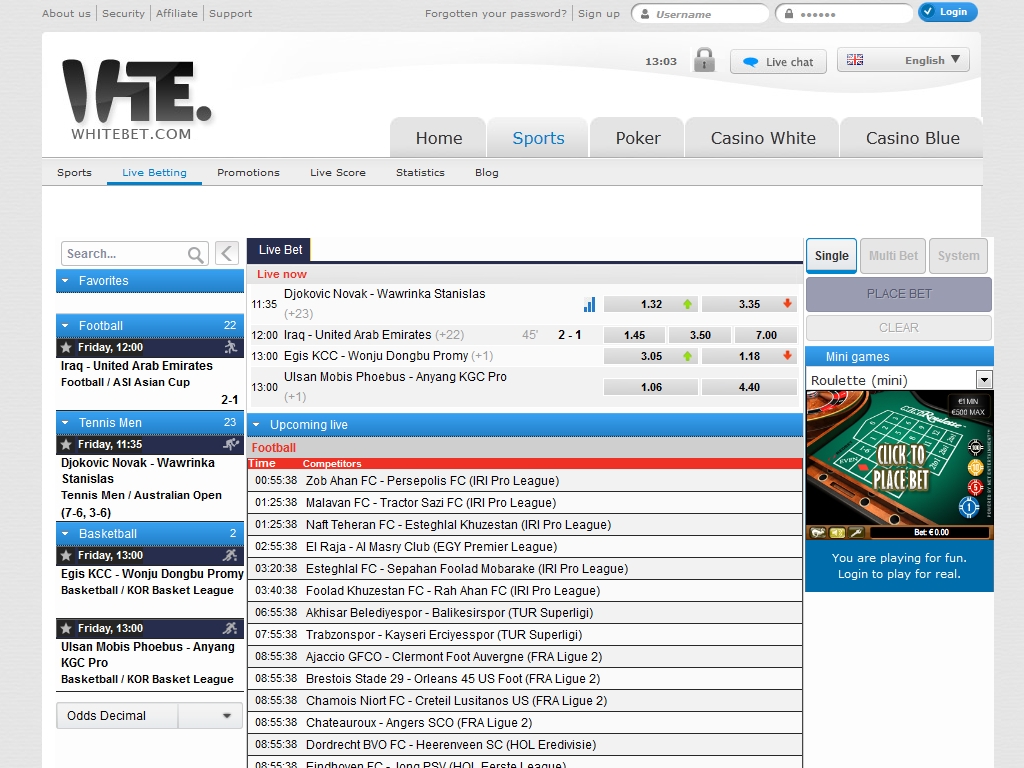Open the Casino White tab

[763, 138]
